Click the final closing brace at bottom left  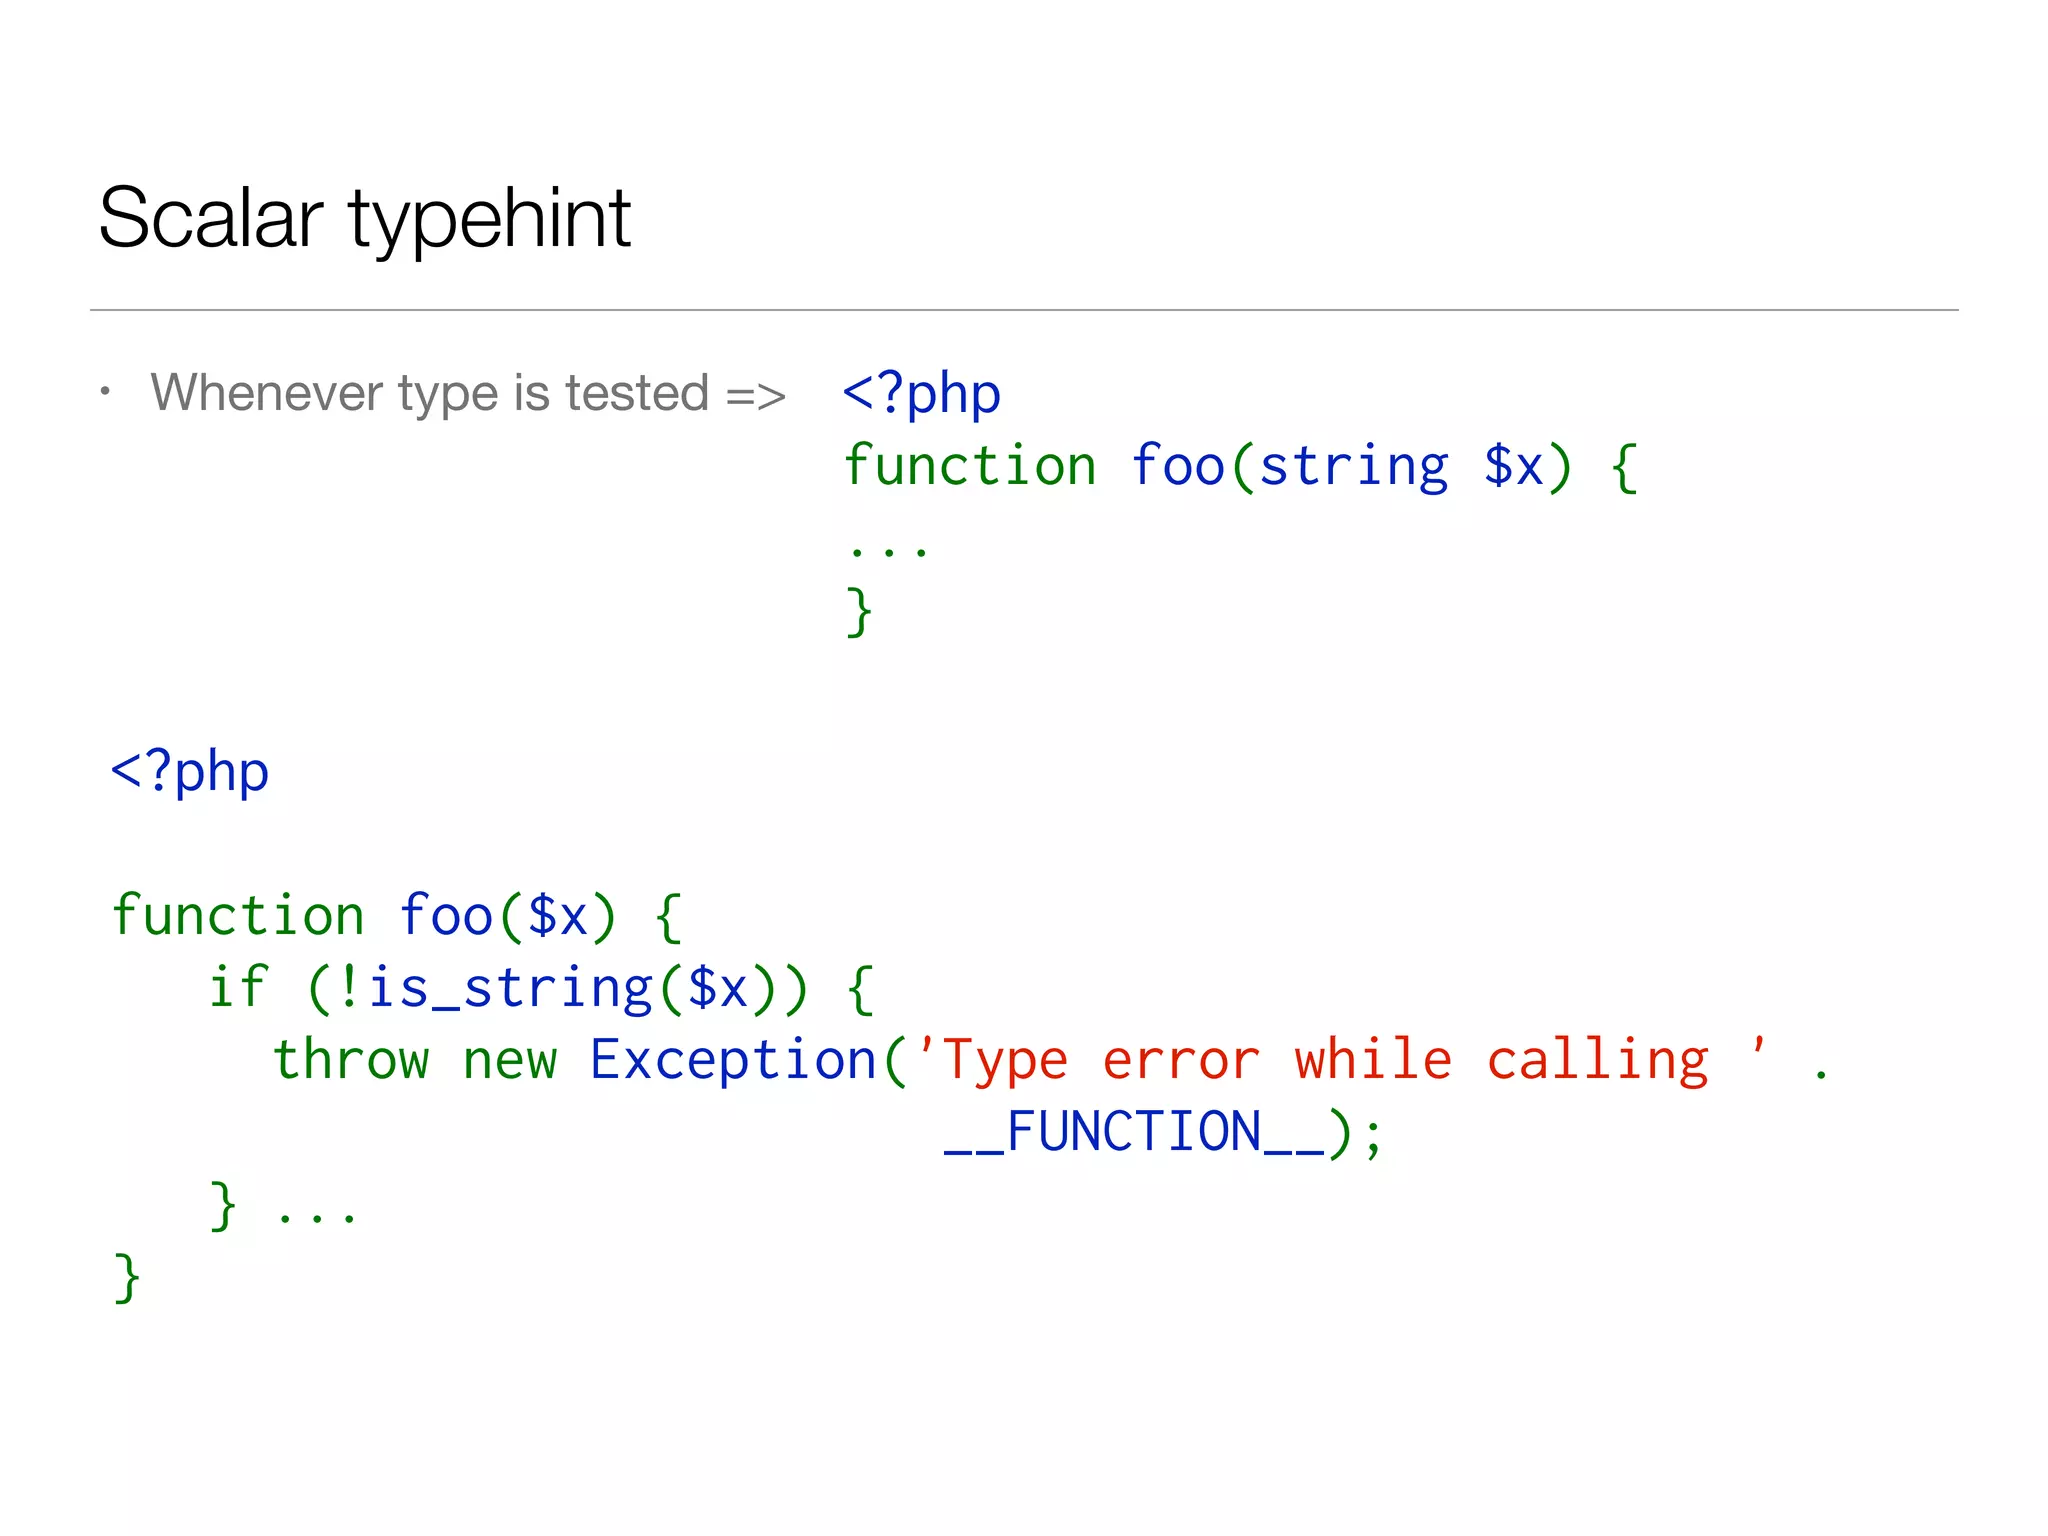pyautogui.click(x=126, y=1277)
